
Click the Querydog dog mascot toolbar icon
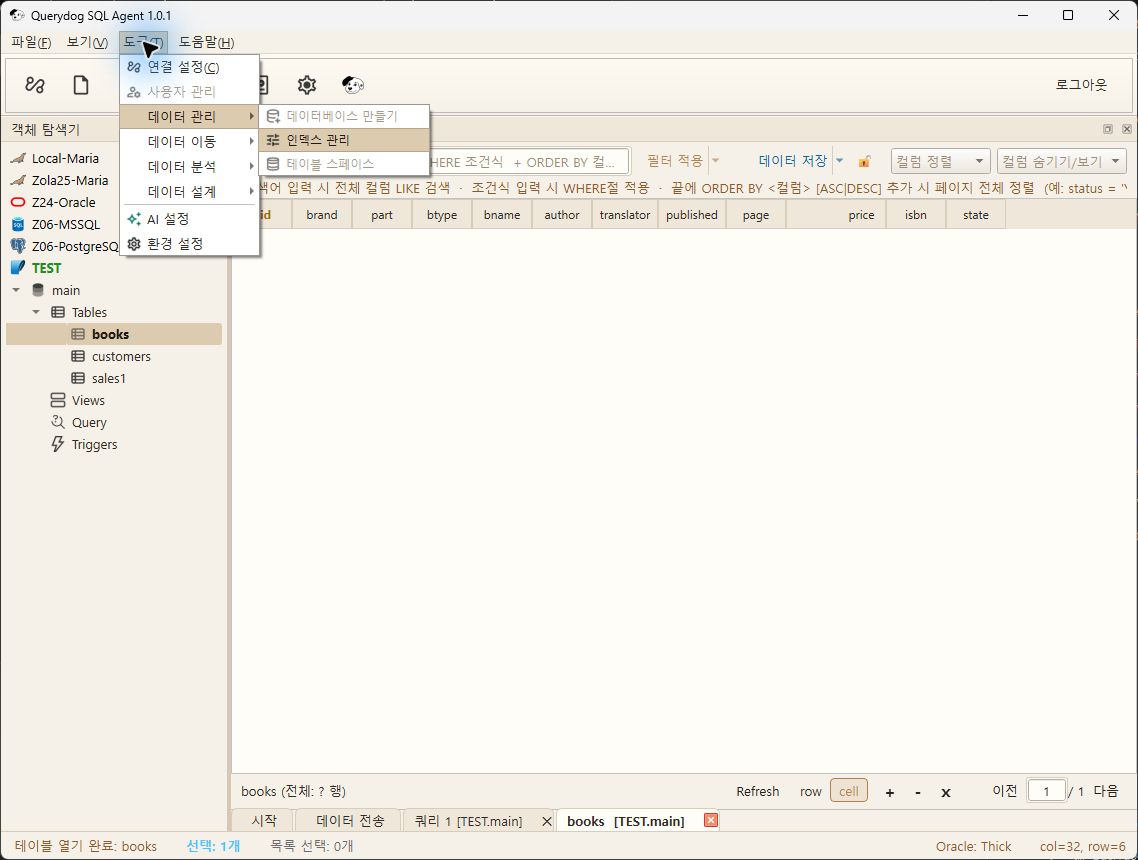tap(353, 85)
